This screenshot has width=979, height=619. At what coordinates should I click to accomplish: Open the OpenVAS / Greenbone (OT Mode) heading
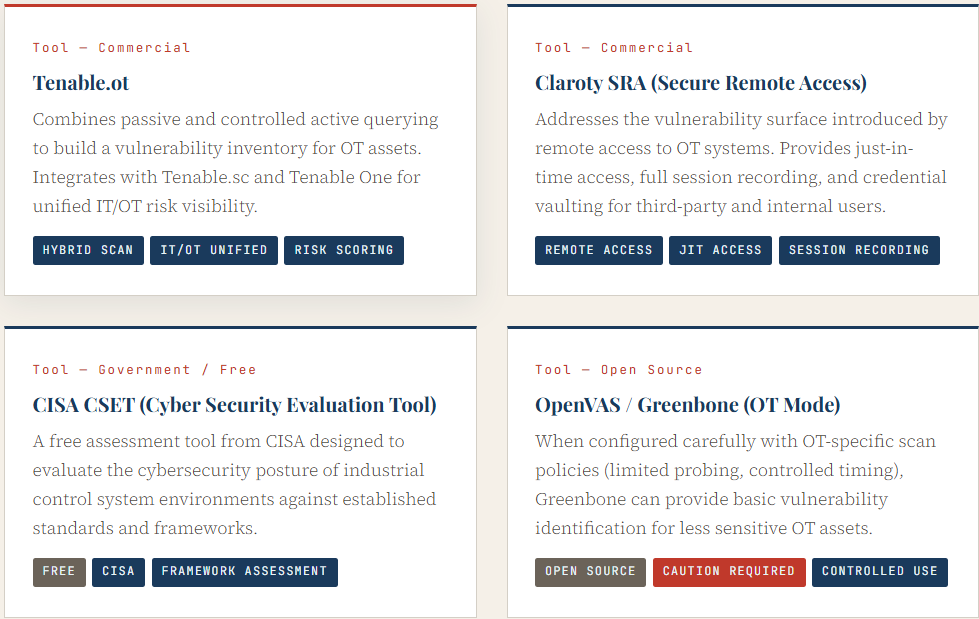click(687, 405)
